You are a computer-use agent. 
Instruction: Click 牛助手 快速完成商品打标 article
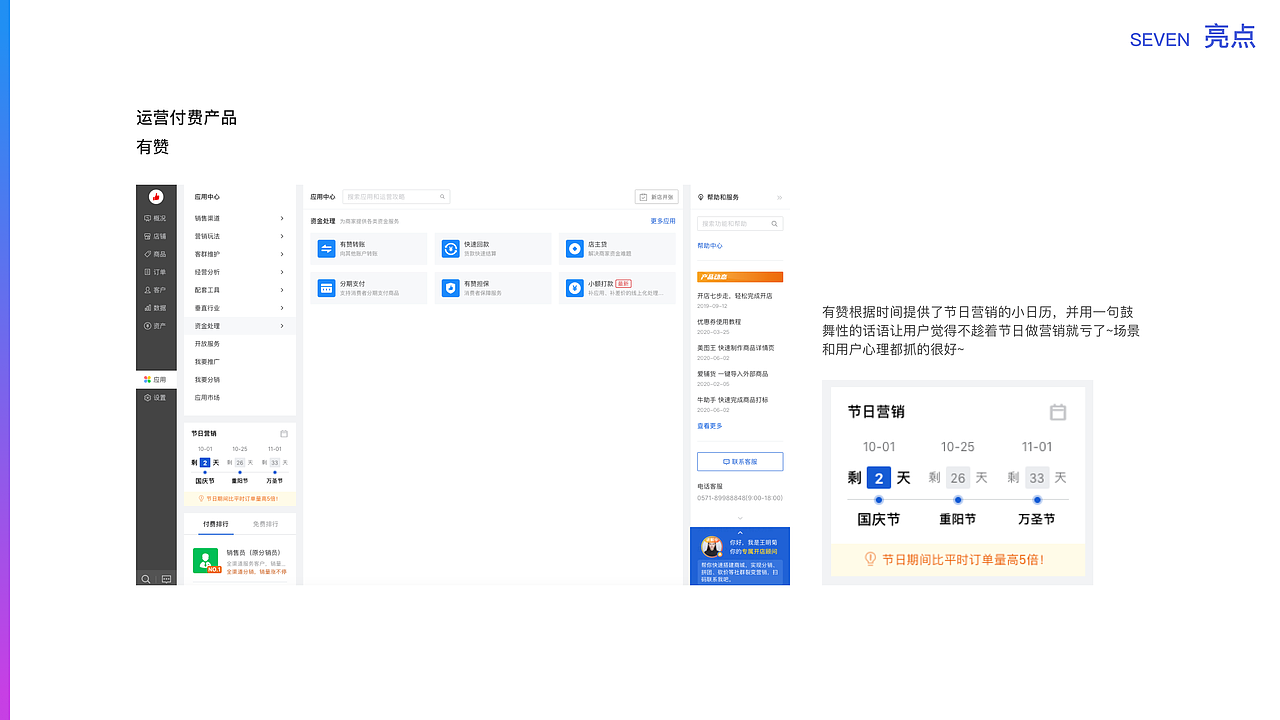click(x=733, y=400)
